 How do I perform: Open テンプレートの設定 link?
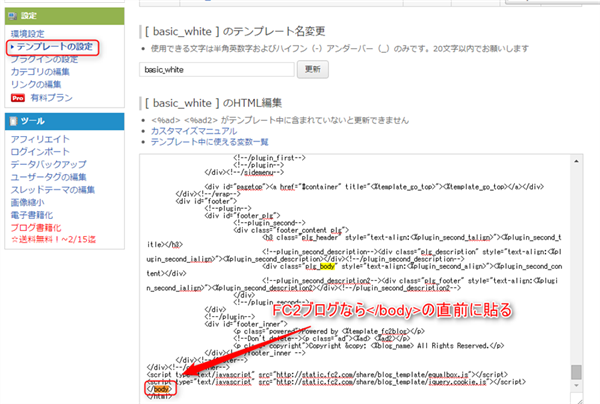pyautogui.click(x=54, y=47)
